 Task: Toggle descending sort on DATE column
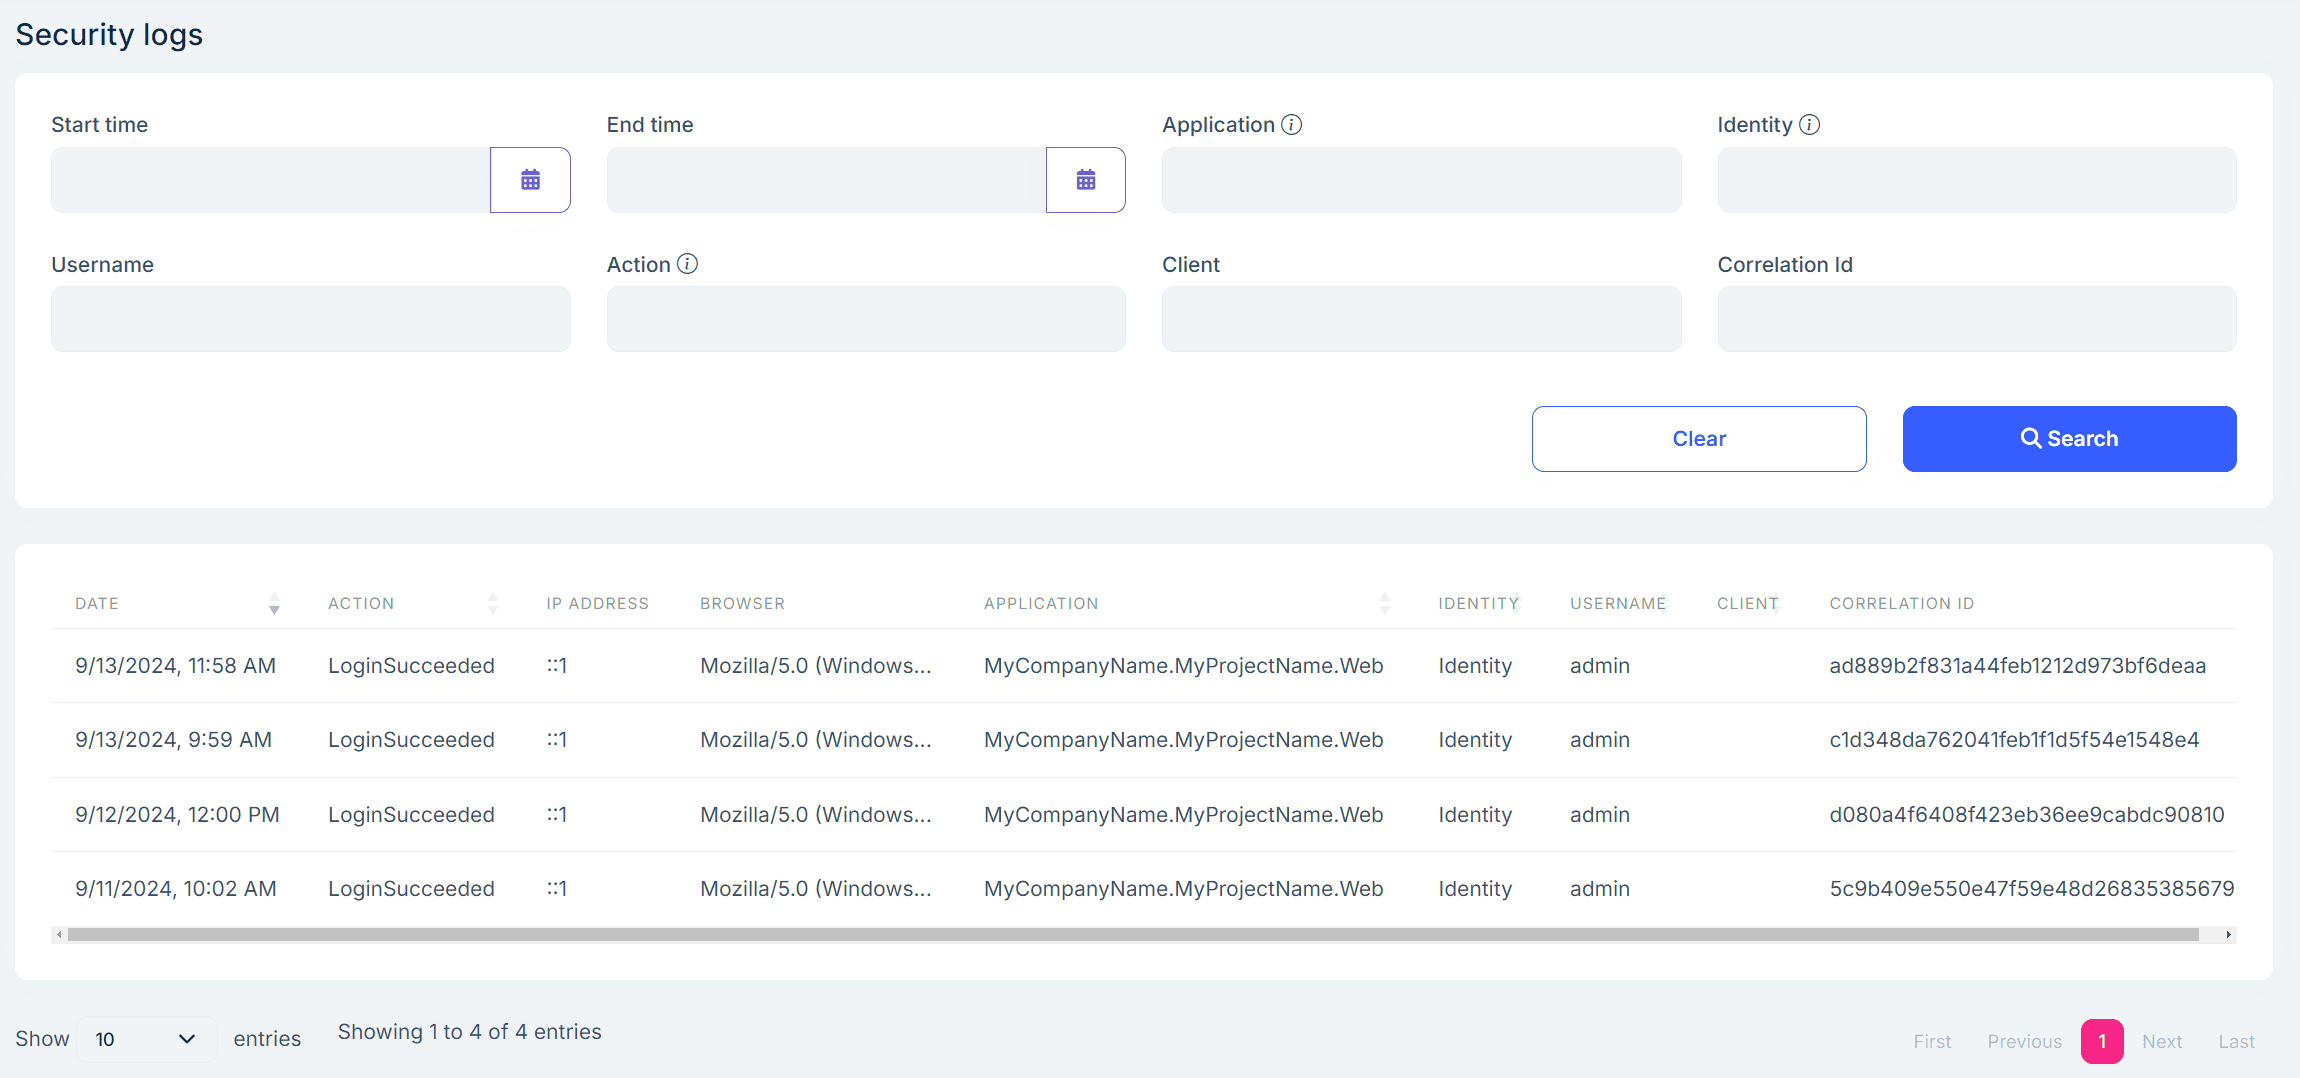pos(273,608)
